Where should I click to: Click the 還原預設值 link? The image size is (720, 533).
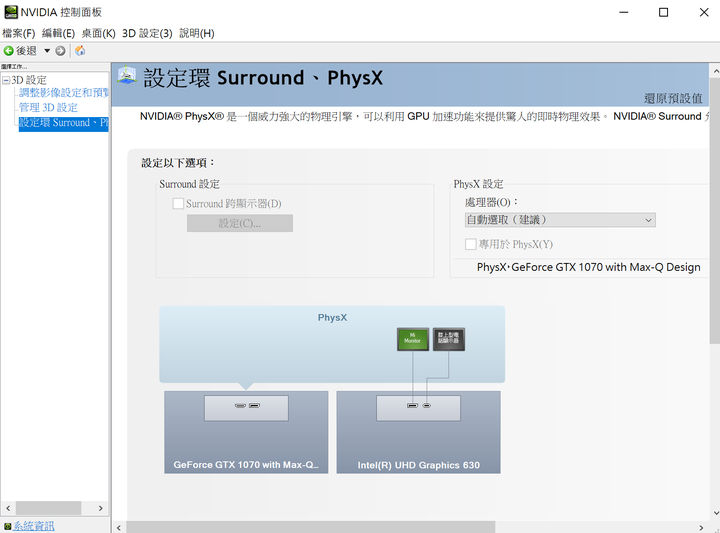pyautogui.click(x=673, y=98)
